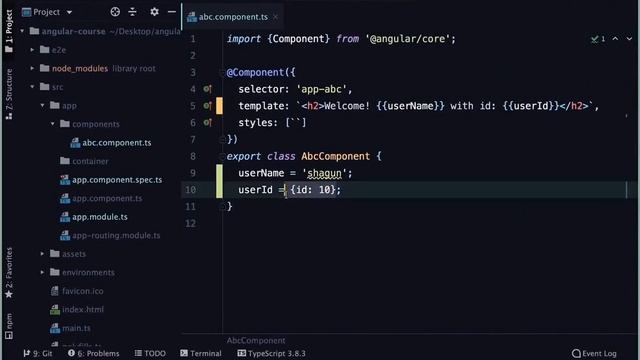
Task: Select the container folder
Action: (x=90, y=161)
